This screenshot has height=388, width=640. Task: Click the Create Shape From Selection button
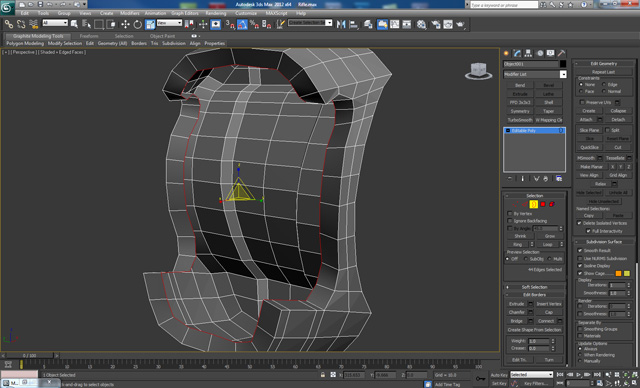pyautogui.click(x=534, y=330)
